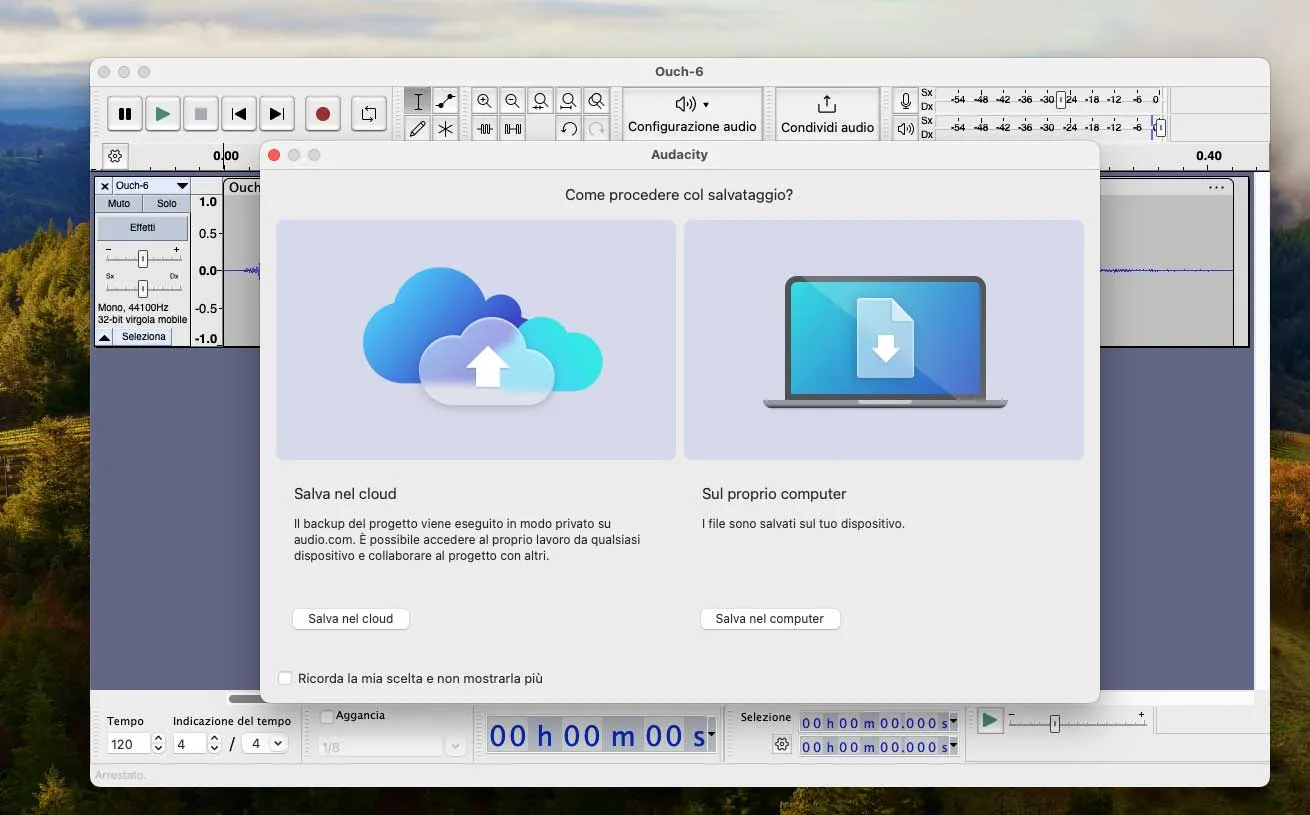Viewport: 1310px width, 815px height.
Task: Click the microphone record meter icon
Action: [906, 101]
